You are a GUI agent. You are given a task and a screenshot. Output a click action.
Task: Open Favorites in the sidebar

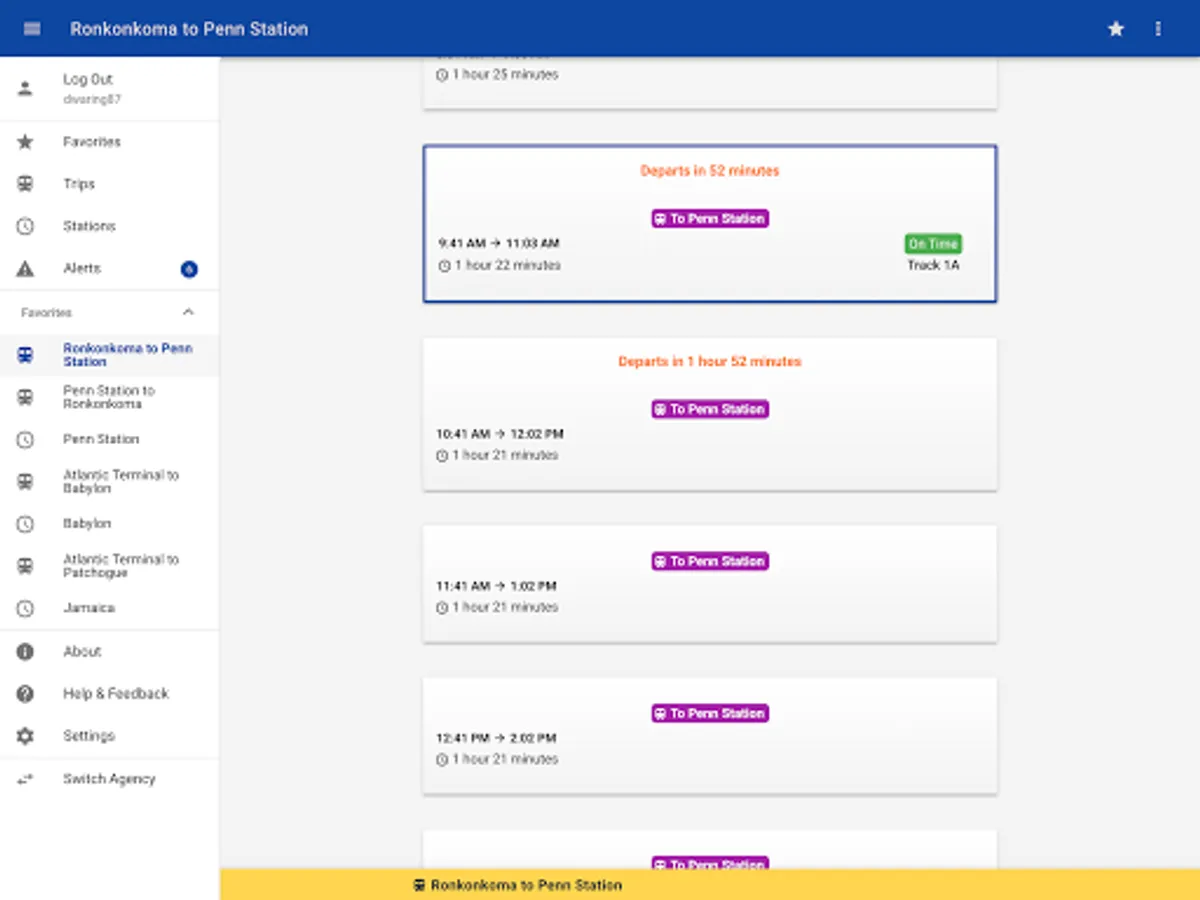coord(109,142)
